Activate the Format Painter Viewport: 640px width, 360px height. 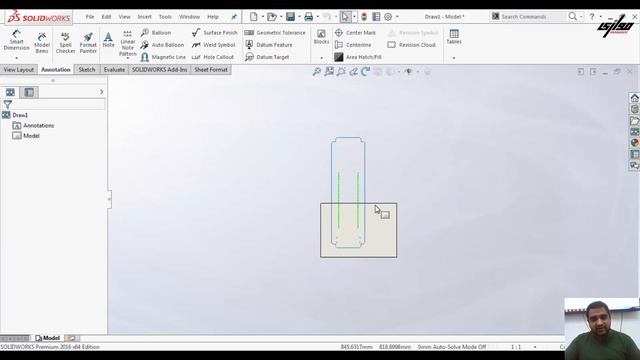(x=88, y=43)
